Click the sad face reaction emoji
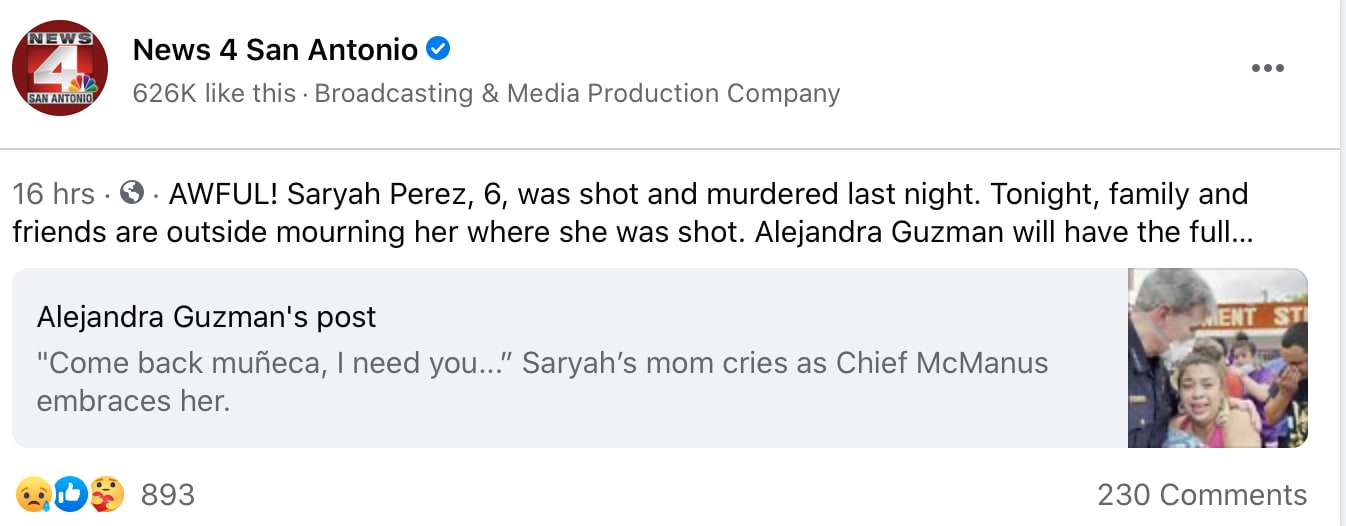Viewport: 1346px width, 526px height. (32, 494)
